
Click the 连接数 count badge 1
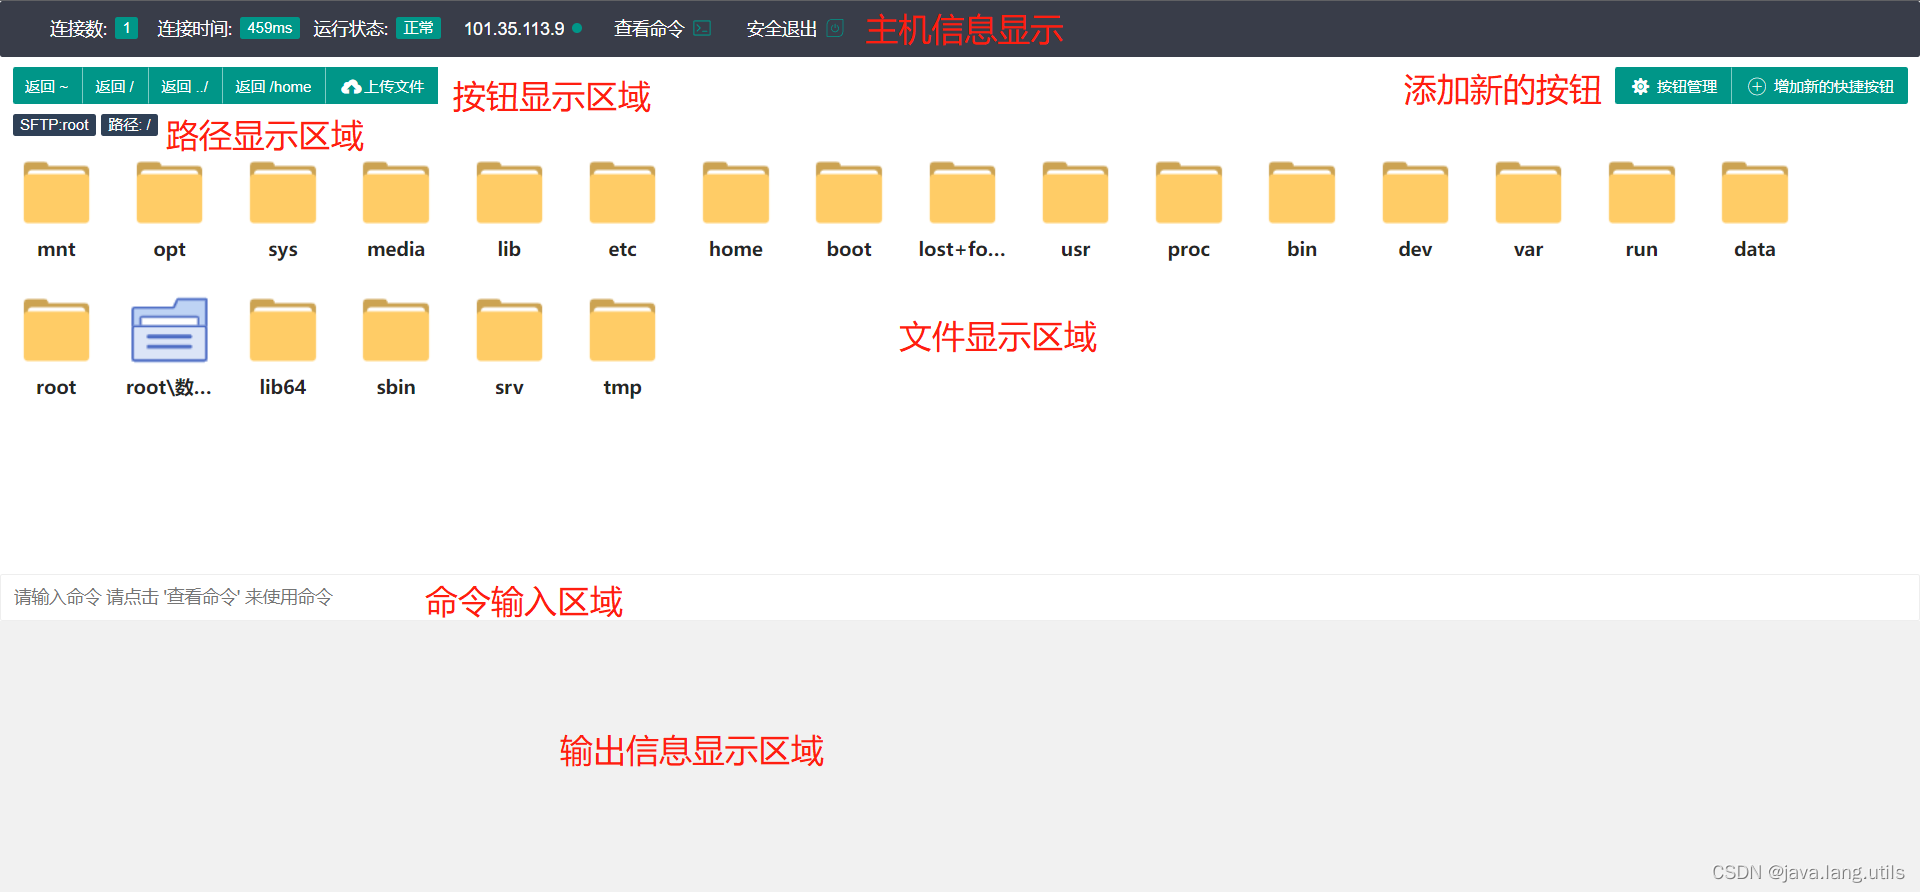pos(127,28)
